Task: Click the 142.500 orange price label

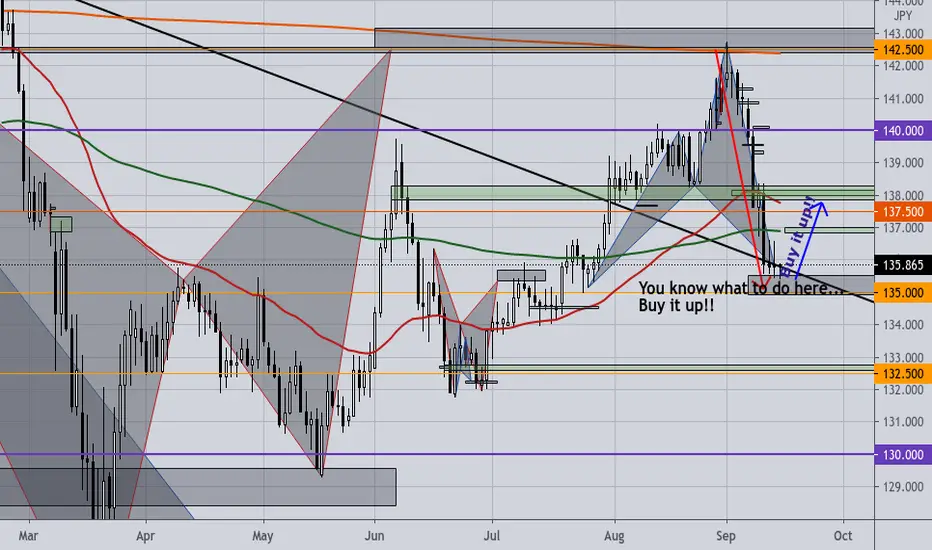Action: point(903,50)
